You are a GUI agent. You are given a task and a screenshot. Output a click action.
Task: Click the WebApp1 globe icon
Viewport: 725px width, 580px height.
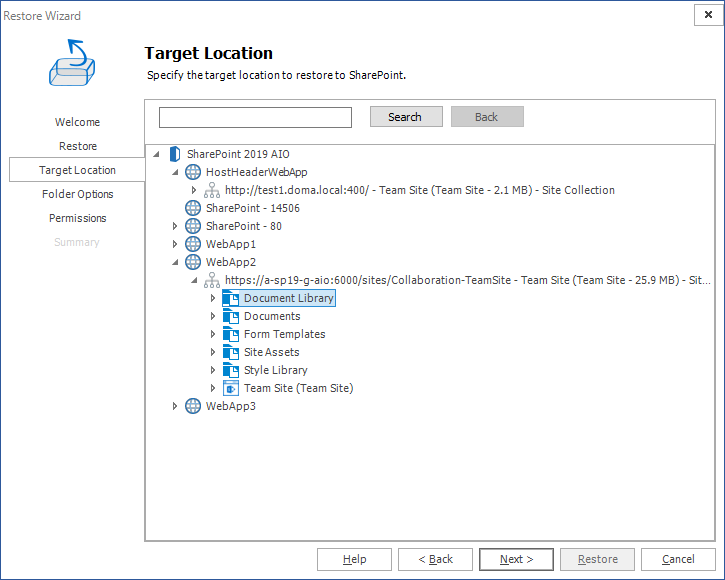coord(193,244)
